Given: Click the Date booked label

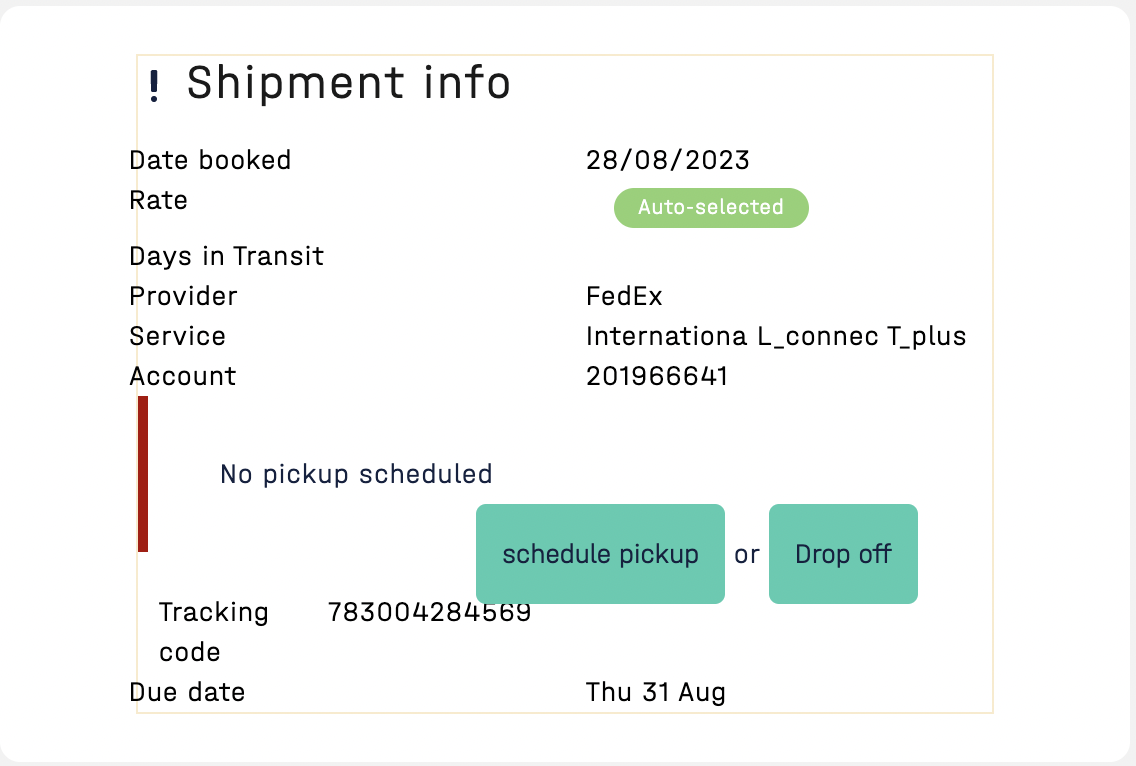Looking at the screenshot, I should click(x=210, y=160).
